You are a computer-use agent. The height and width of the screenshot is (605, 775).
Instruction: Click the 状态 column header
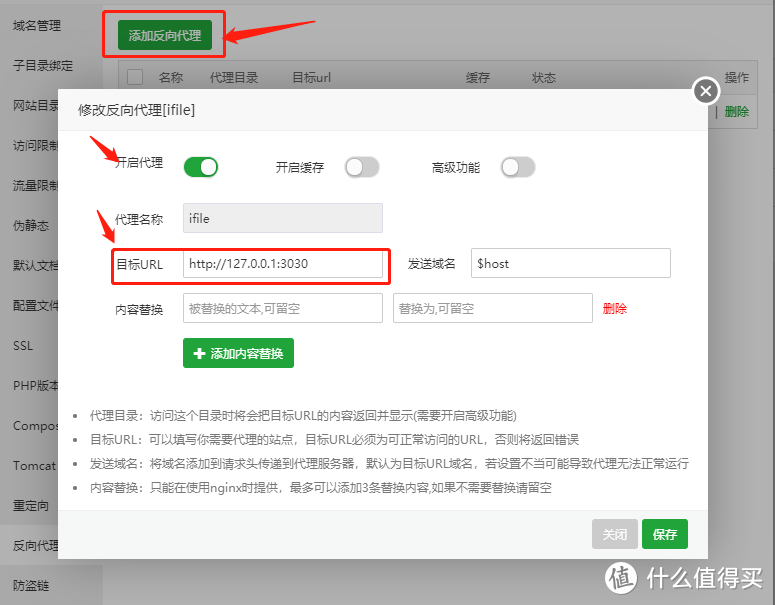(544, 78)
